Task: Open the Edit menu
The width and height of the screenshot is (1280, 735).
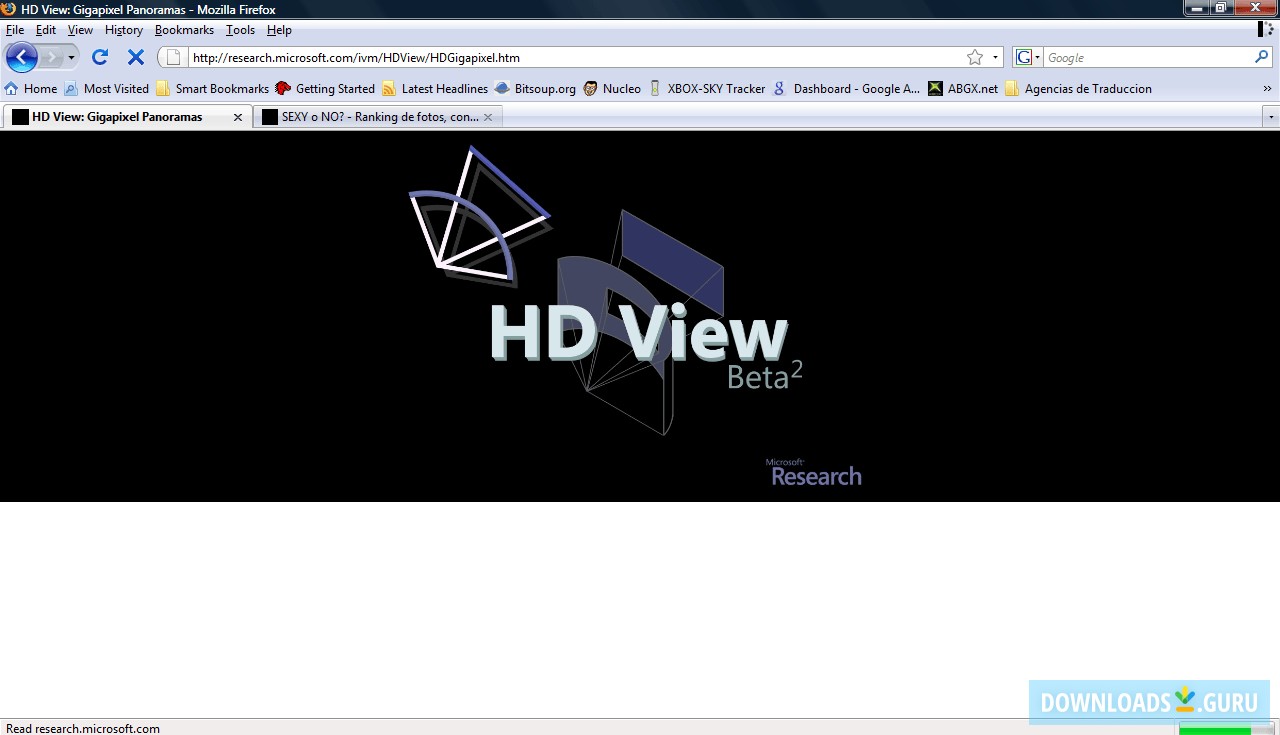Action: pyautogui.click(x=46, y=30)
